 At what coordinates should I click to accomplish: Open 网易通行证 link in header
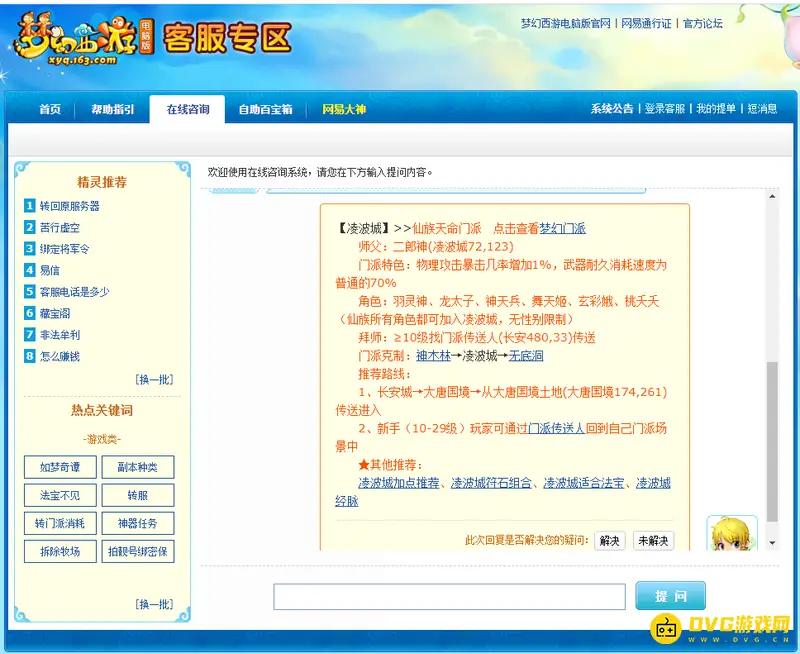[x=646, y=23]
